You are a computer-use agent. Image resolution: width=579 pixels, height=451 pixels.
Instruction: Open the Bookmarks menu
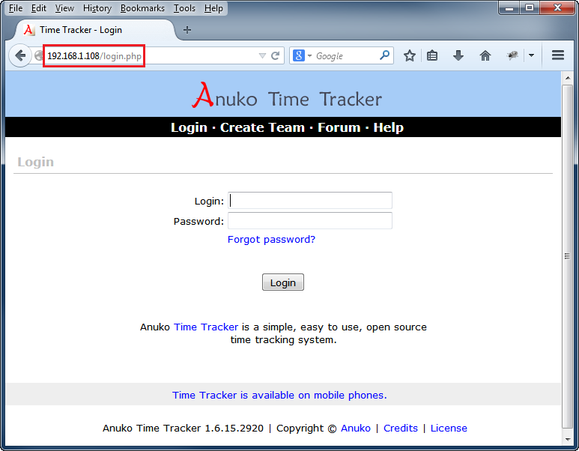click(x=142, y=8)
